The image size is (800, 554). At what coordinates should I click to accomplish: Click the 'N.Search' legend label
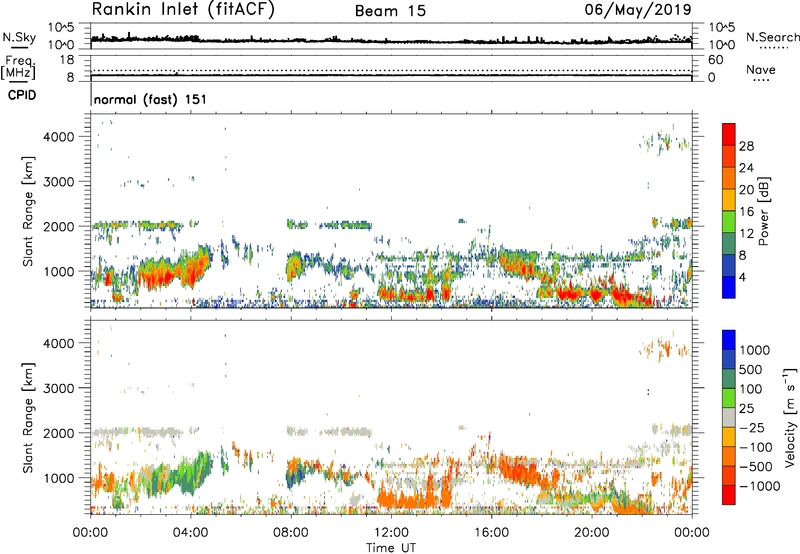pos(772,37)
